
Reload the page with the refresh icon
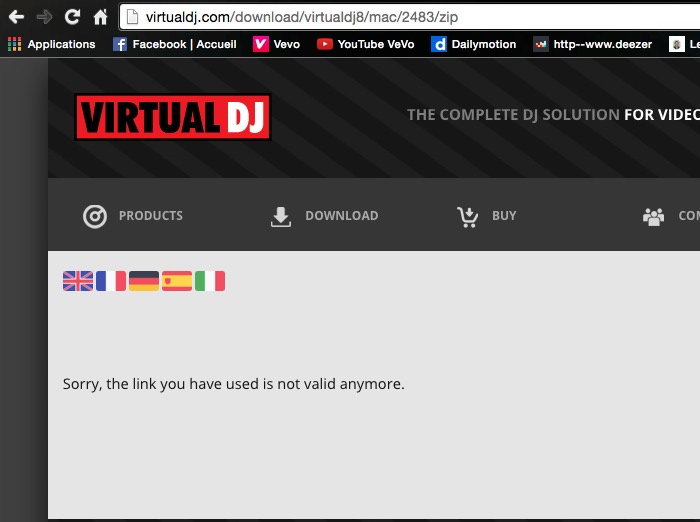[72, 17]
